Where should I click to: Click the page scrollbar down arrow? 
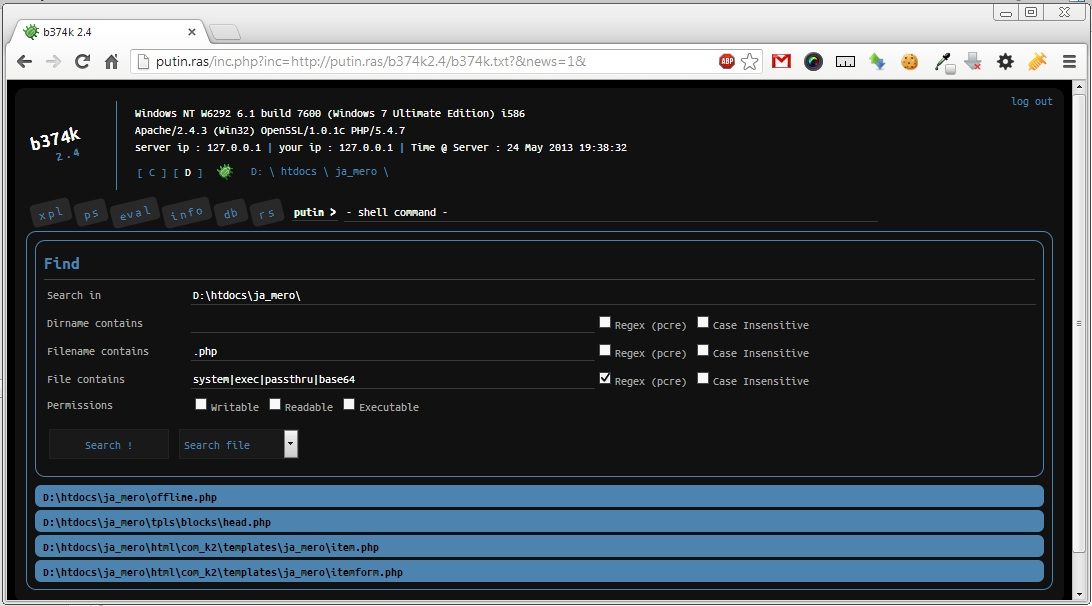tap(1079, 593)
